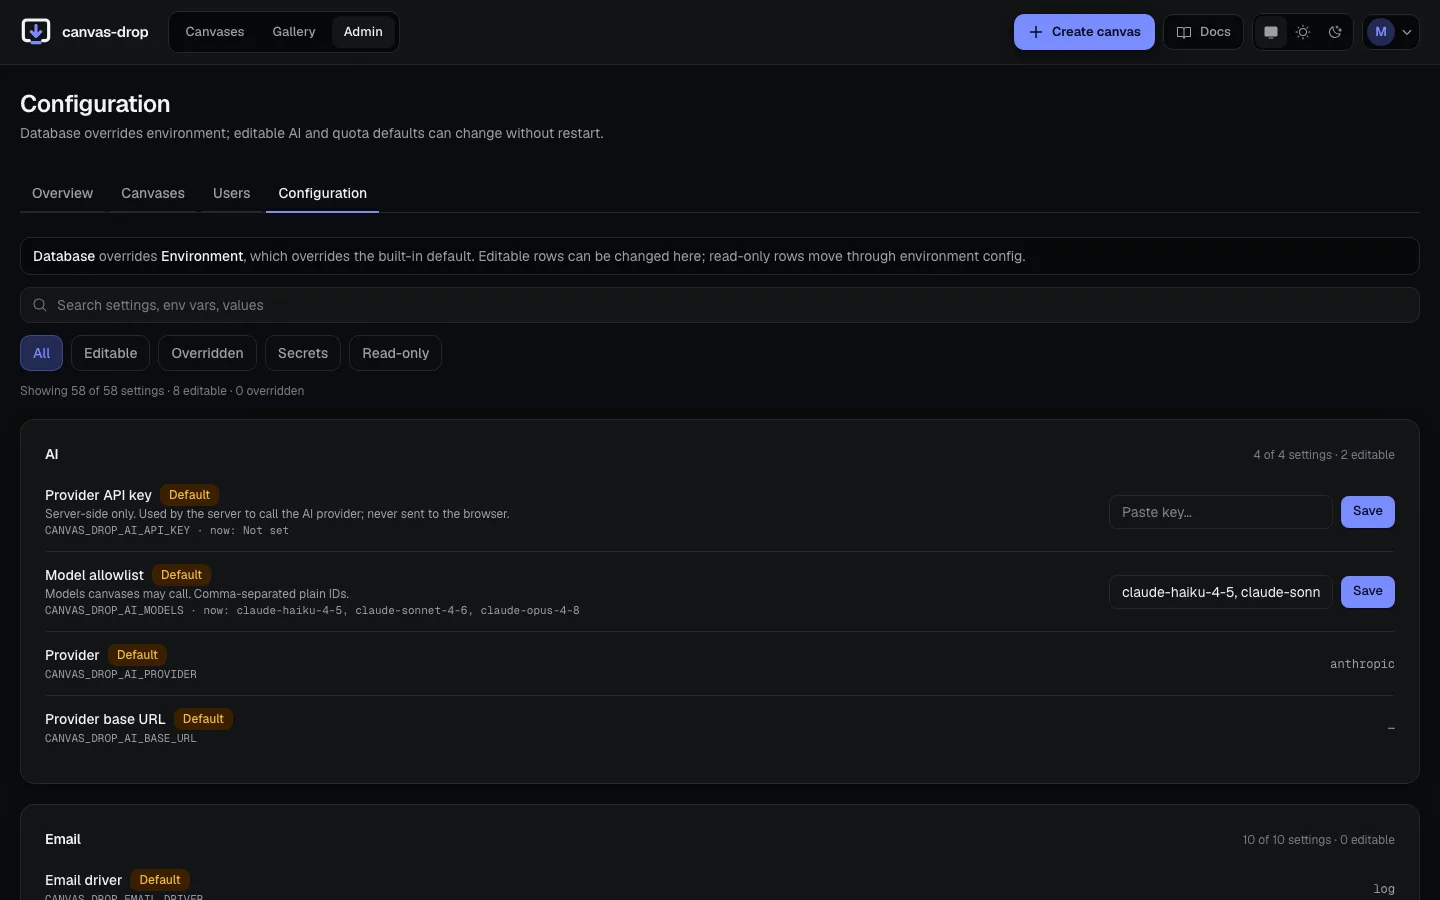
Task: Open the Docs link
Action: click(x=1203, y=32)
